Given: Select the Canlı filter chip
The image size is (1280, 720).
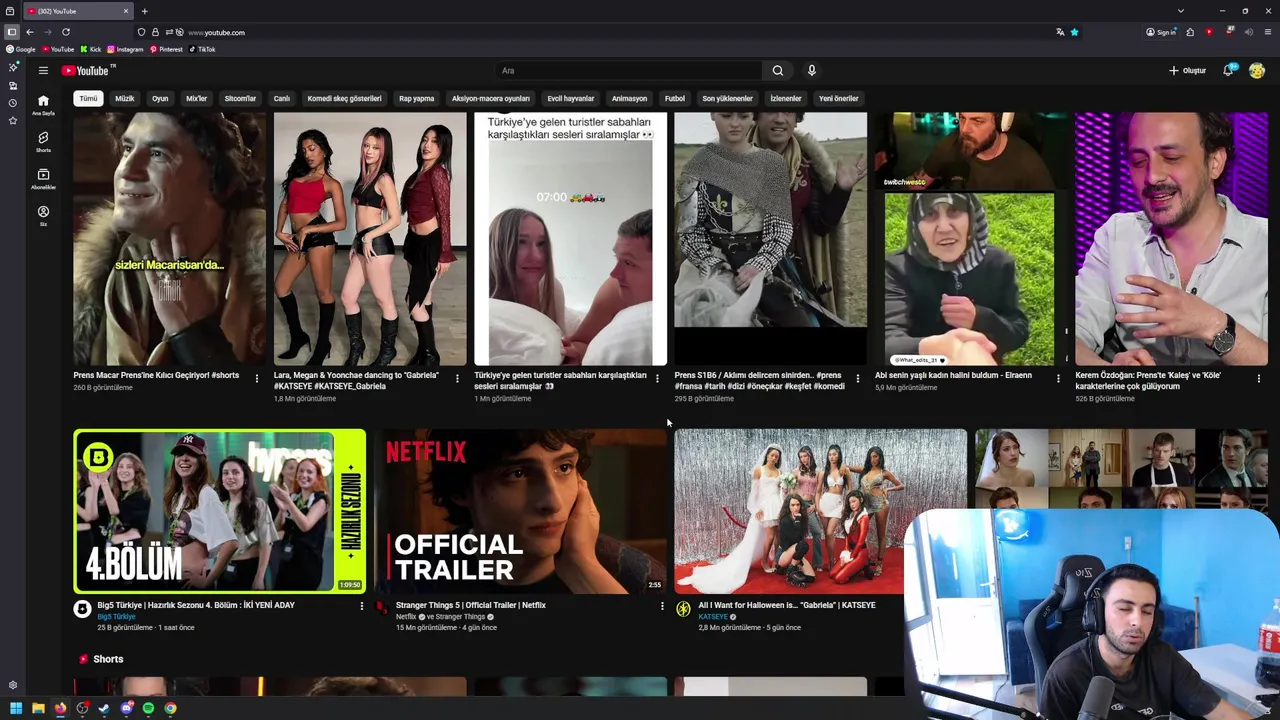Looking at the screenshot, I should (282, 98).
